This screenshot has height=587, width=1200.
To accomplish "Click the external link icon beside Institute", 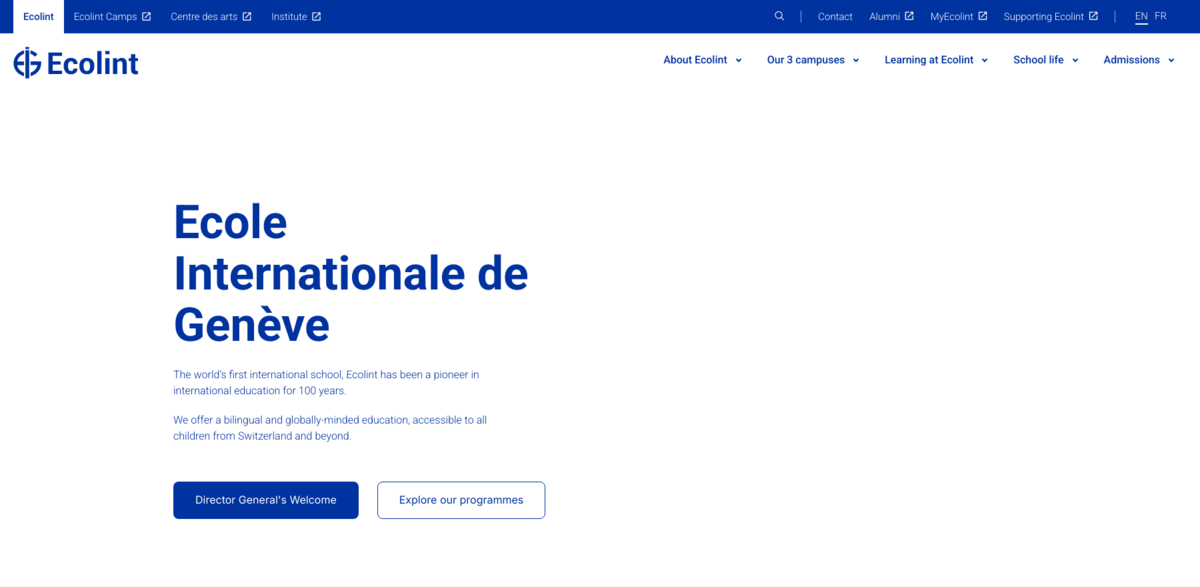I will click(319, 16).
